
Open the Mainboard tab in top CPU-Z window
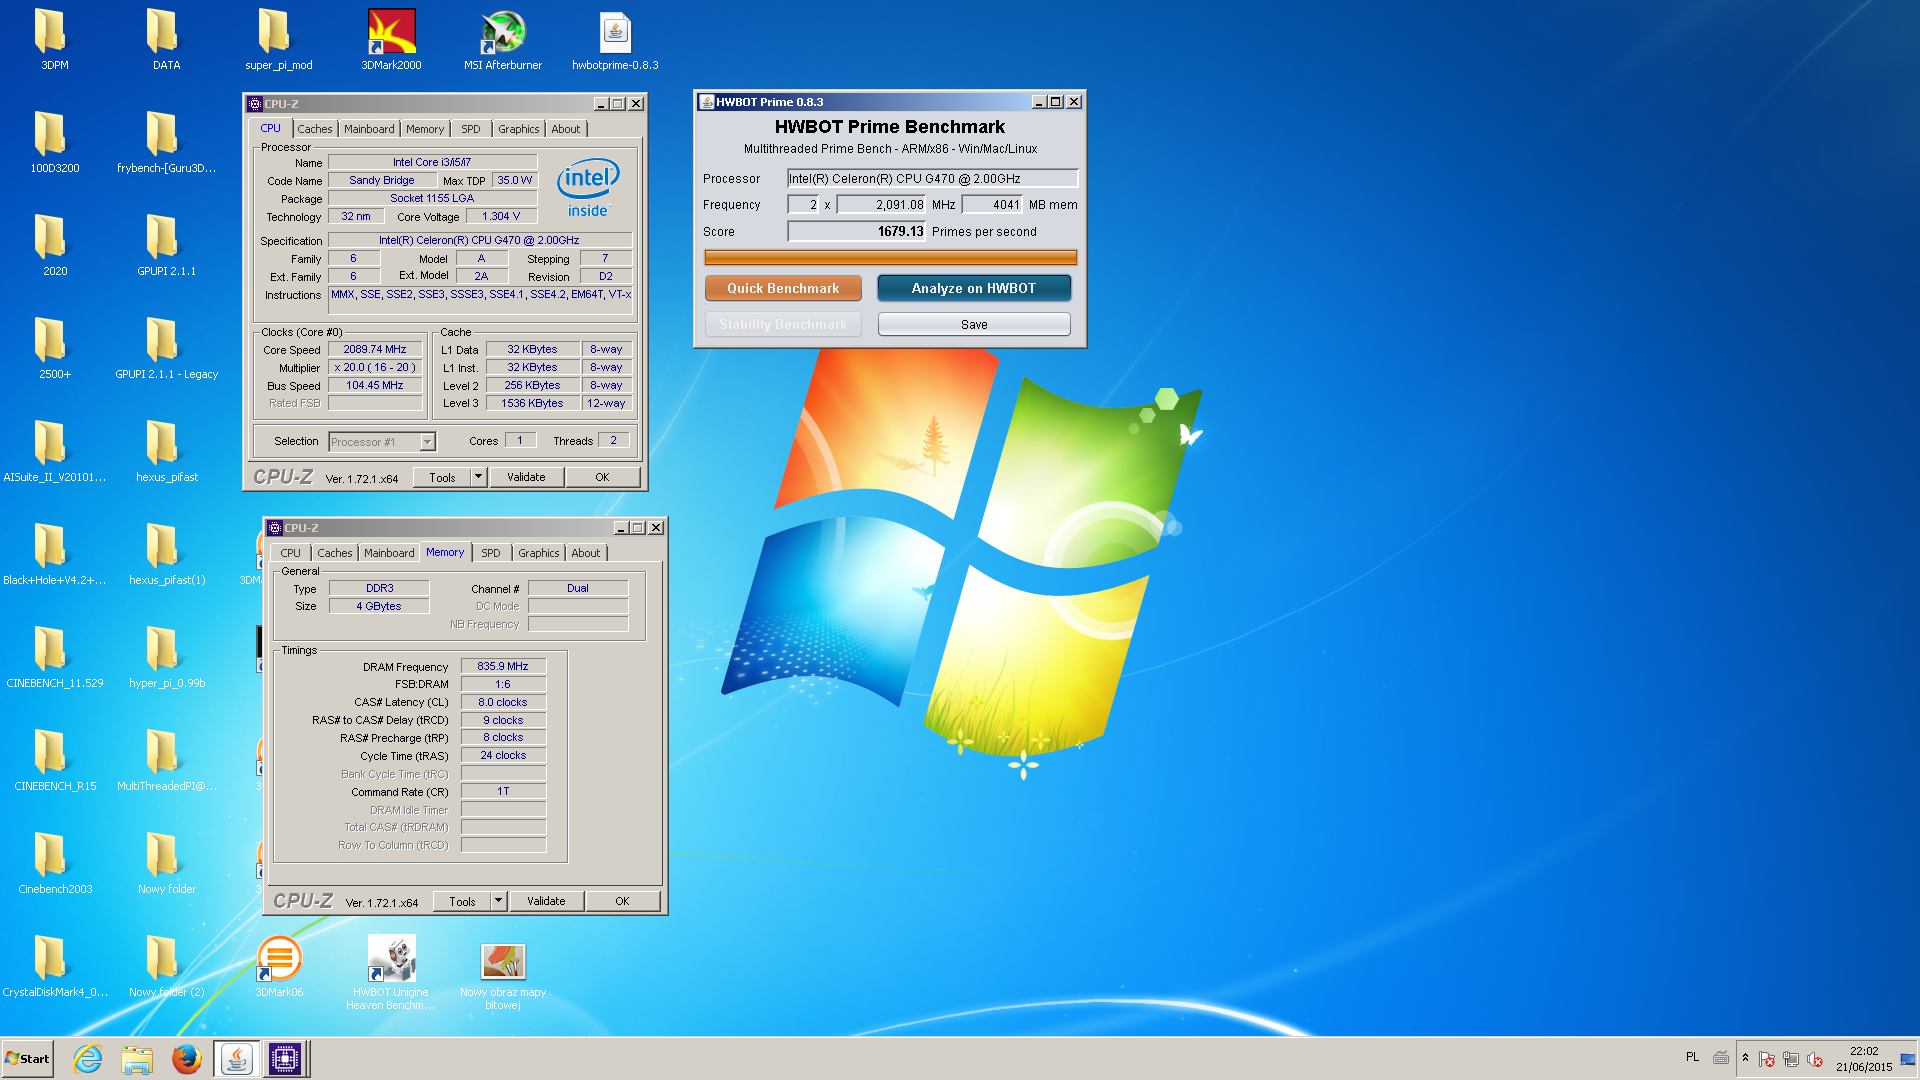point(369,129)
